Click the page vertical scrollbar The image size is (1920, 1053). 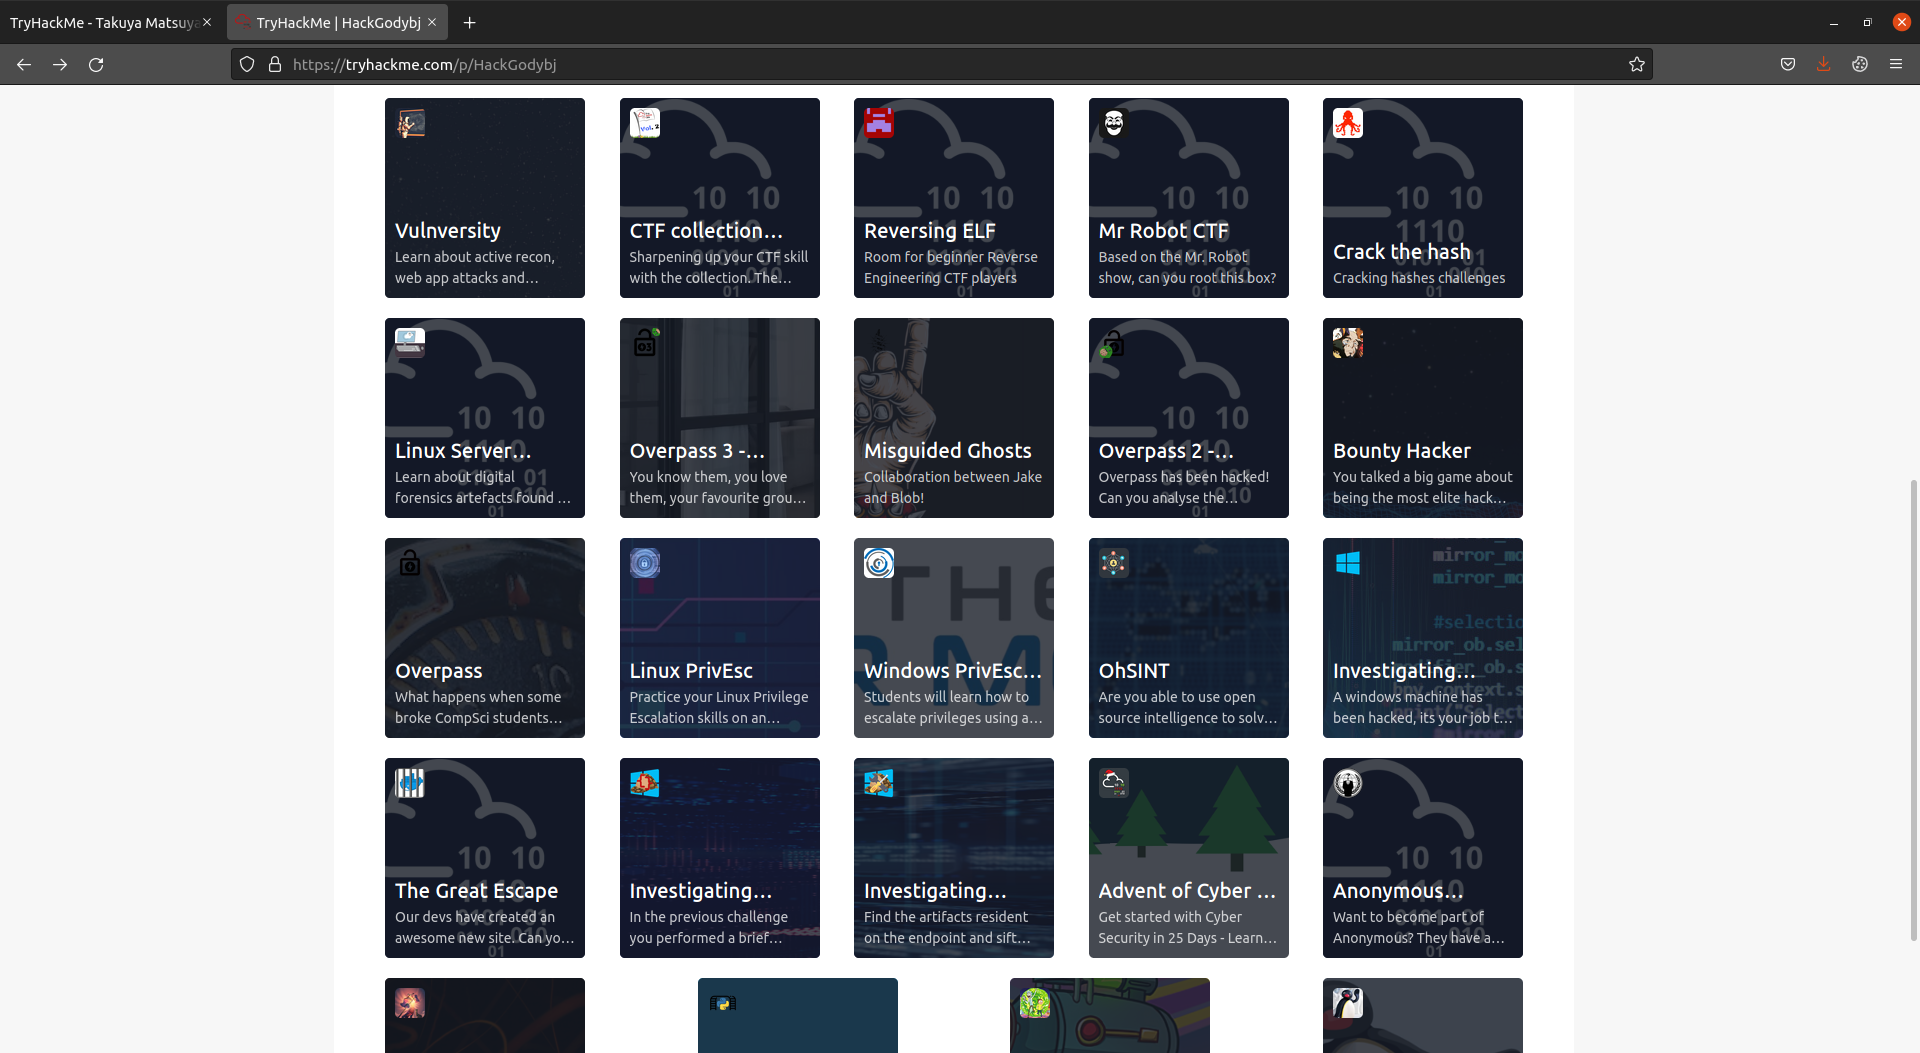pyautogui.click(x=1913, y=700)
